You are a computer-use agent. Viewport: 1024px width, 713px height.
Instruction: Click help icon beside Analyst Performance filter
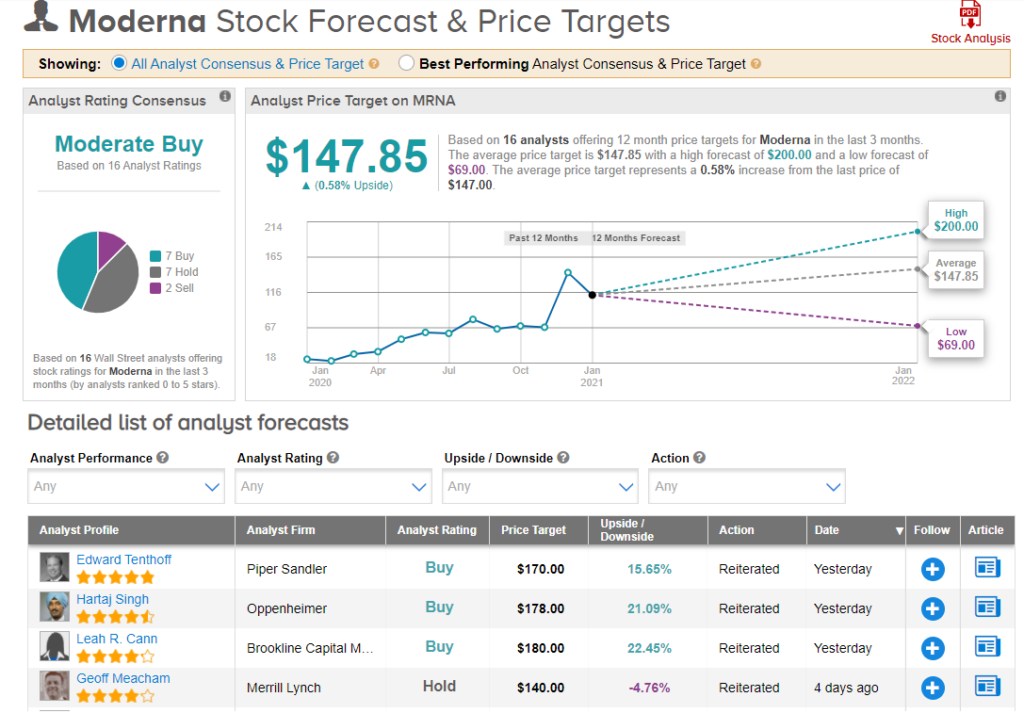pyautogui.click(x=163, y=458)
